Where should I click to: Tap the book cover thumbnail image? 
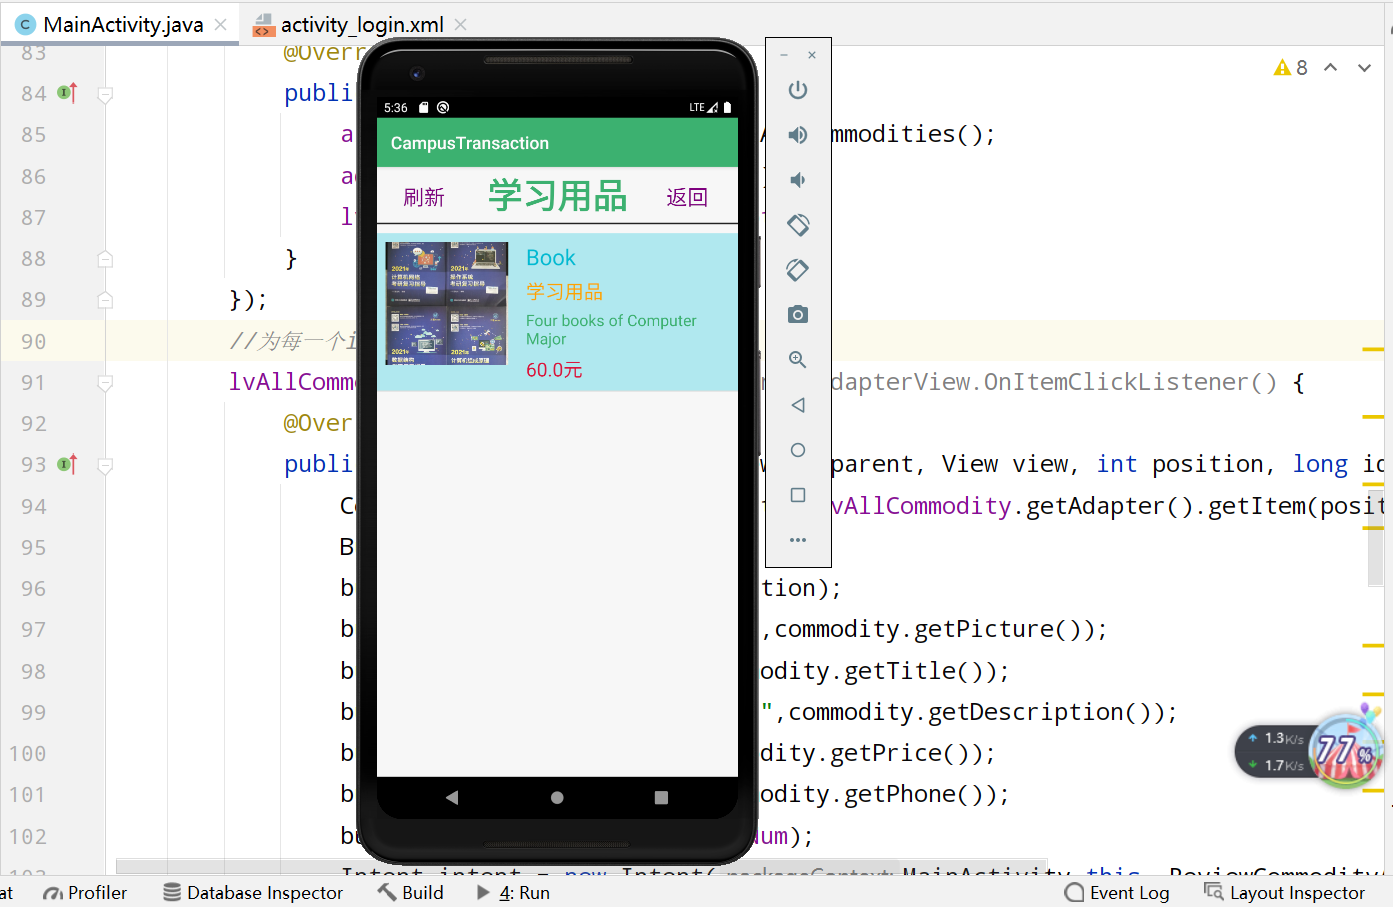click(x=447, y=303)
